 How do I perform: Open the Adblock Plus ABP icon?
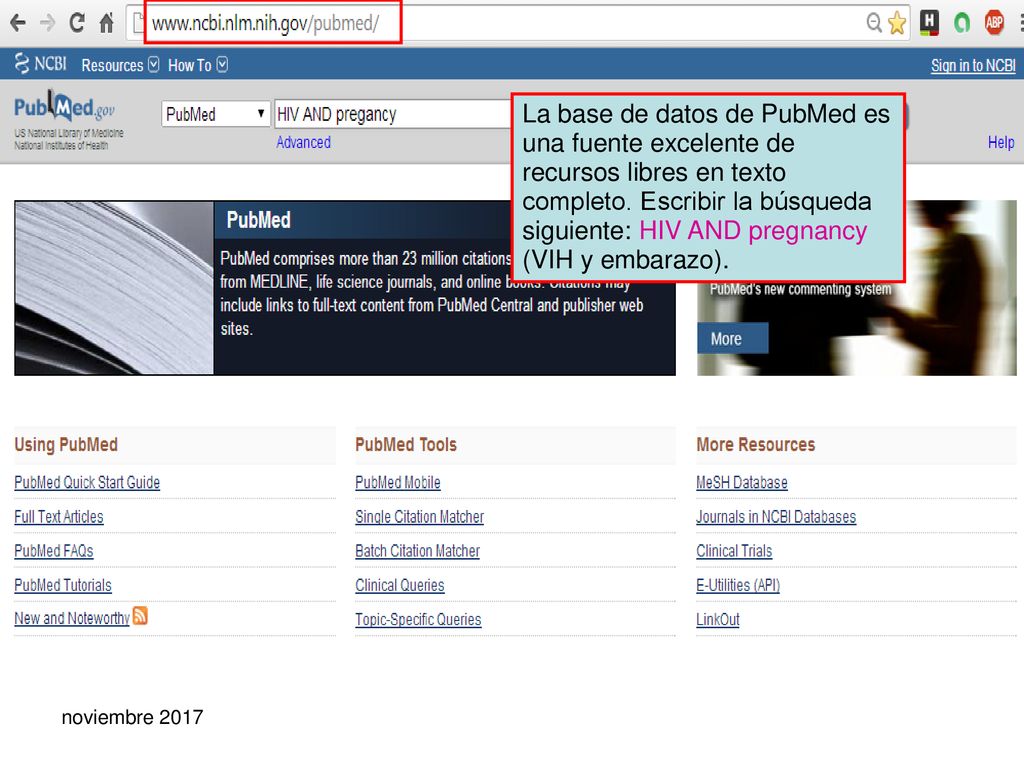(x=994, y=23)
